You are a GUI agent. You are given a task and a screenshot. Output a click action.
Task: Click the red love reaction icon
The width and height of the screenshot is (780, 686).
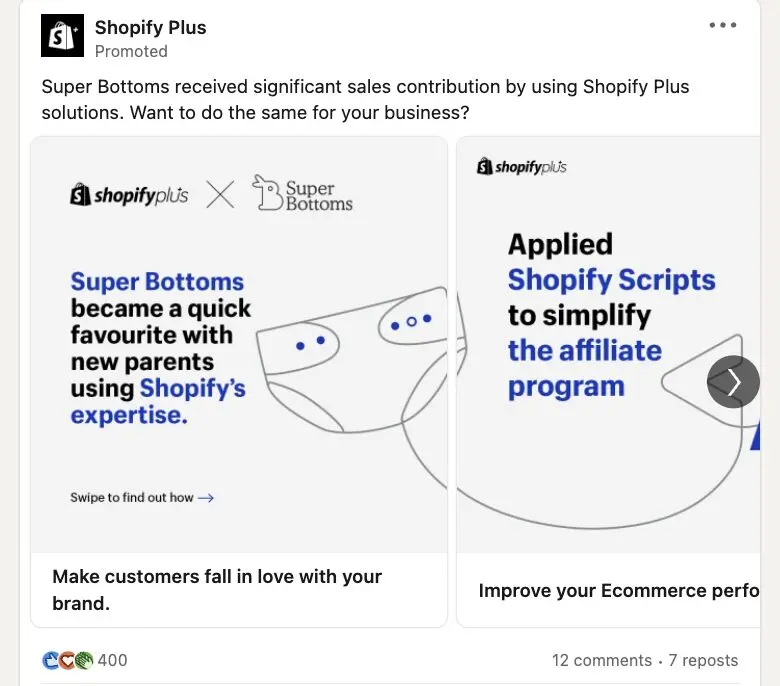[66, 660]
